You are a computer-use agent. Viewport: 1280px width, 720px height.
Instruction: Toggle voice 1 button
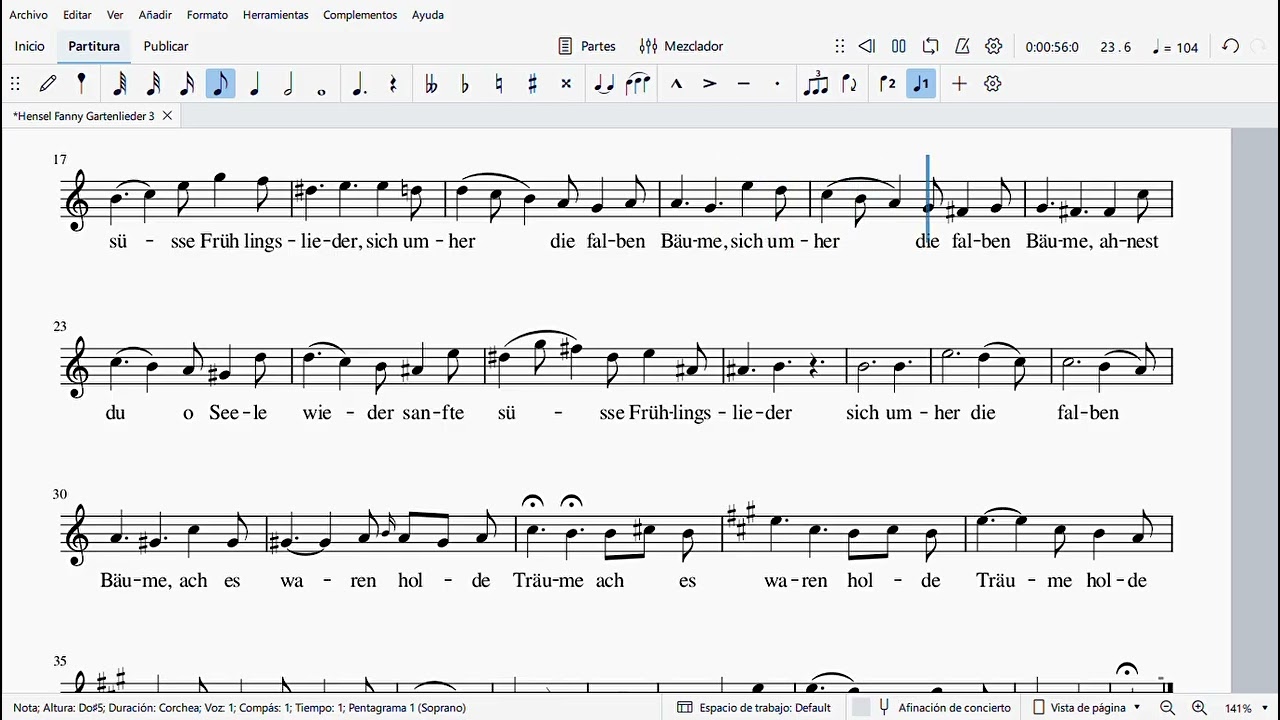[921, 84]
